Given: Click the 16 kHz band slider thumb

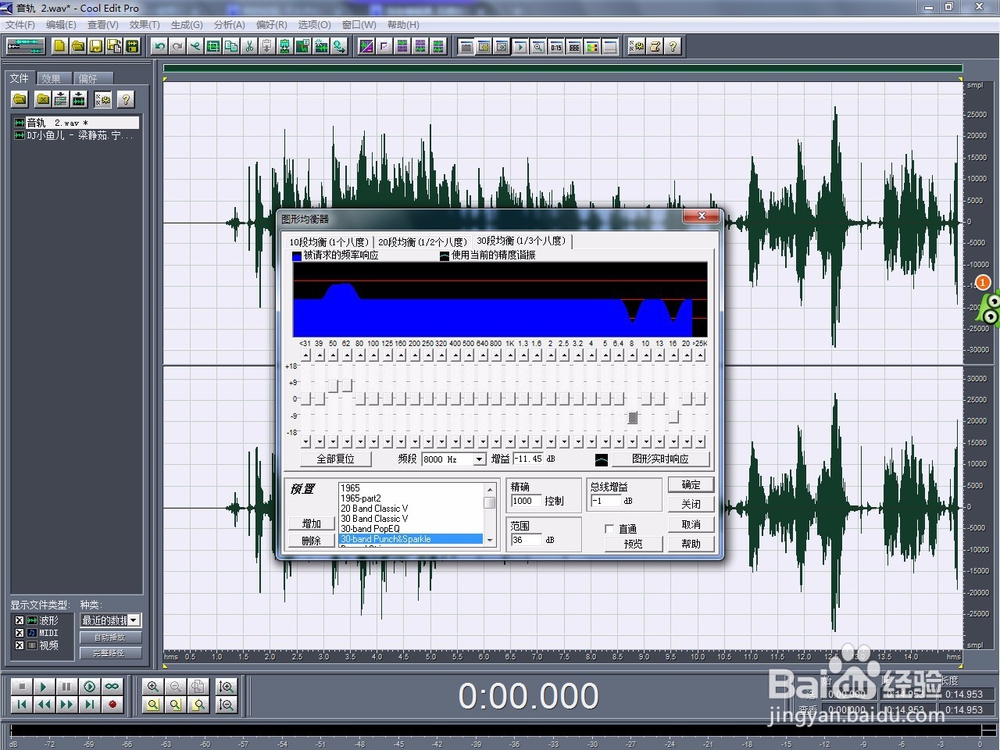Looking at the screenshot, I should (x=673, y=417).
